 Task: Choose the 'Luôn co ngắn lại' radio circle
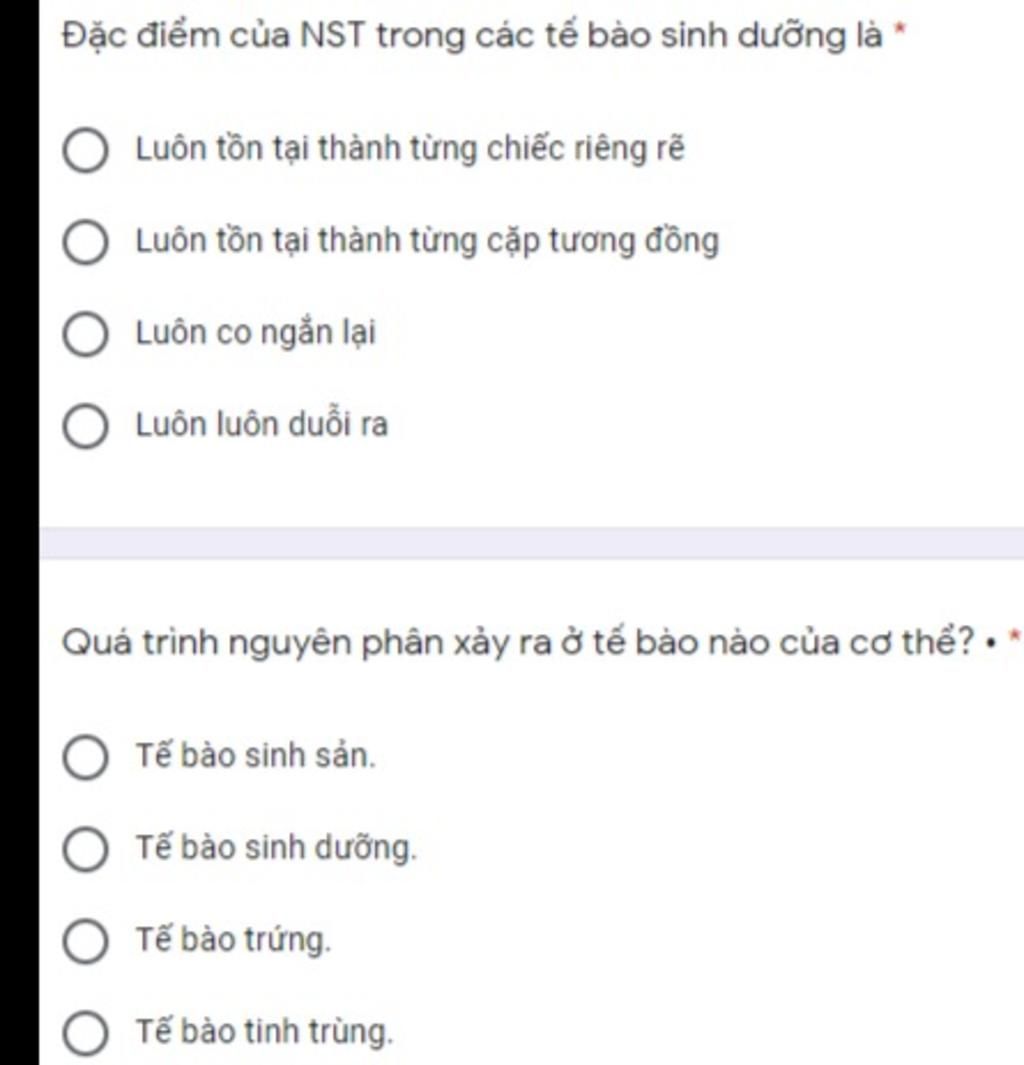pyautogui.click(x=85, y=333)
